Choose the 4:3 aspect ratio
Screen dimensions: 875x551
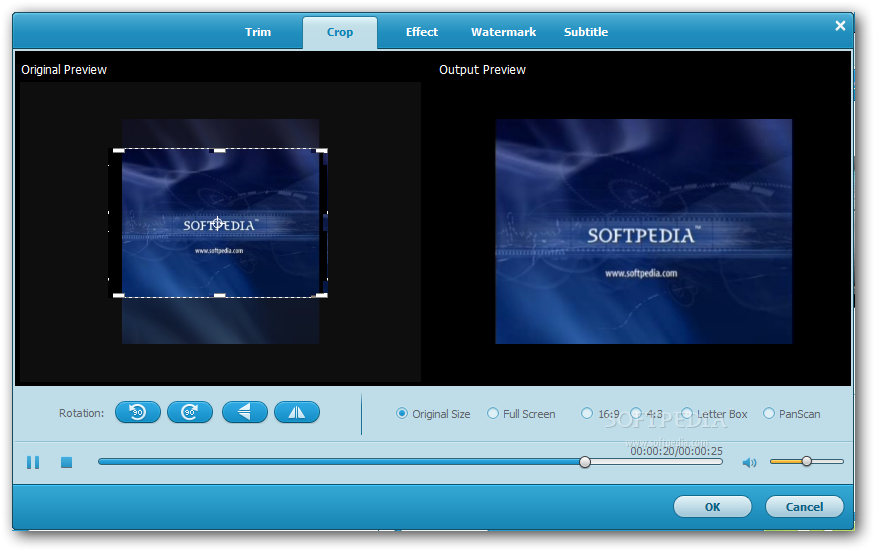(x=646, y=414)
